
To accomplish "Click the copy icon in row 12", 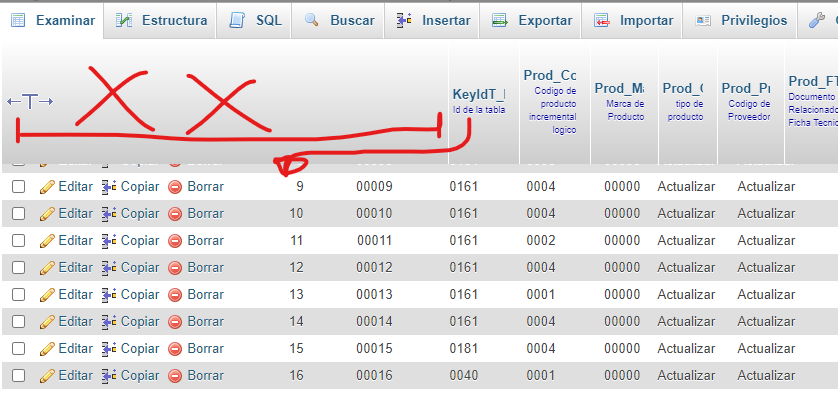I will pos(109,267).
